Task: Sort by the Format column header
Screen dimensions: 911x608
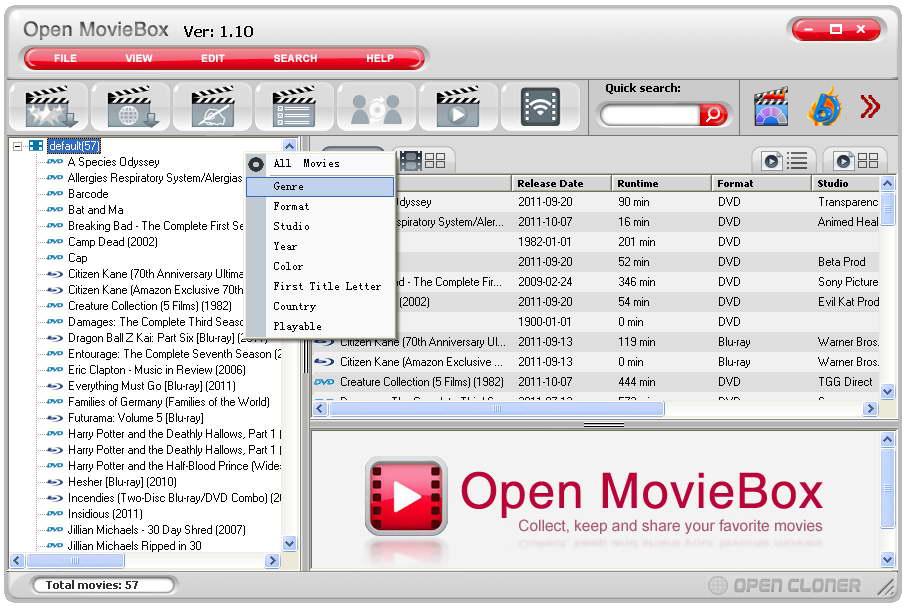Action: [761, 183]
